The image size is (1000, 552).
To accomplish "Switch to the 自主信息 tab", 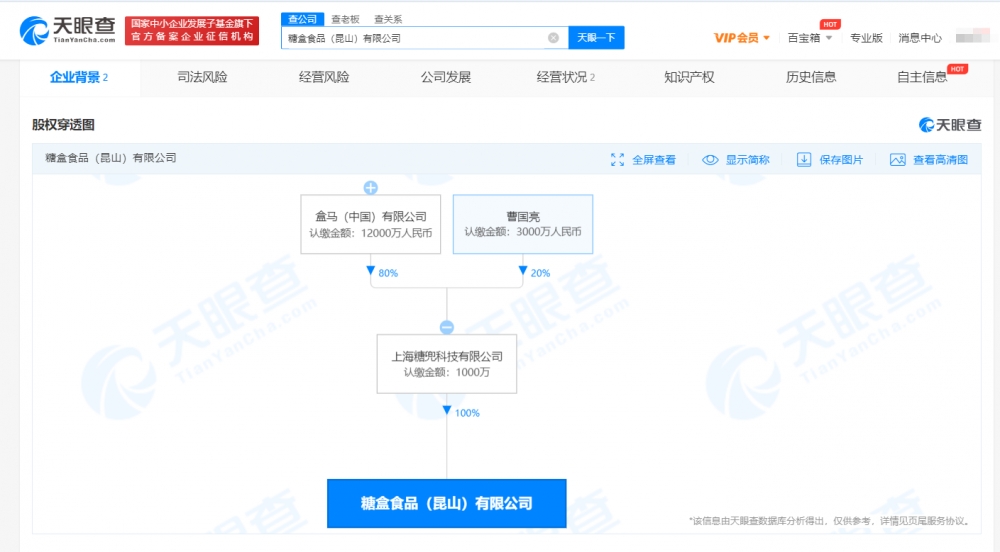I will [922, 77].
